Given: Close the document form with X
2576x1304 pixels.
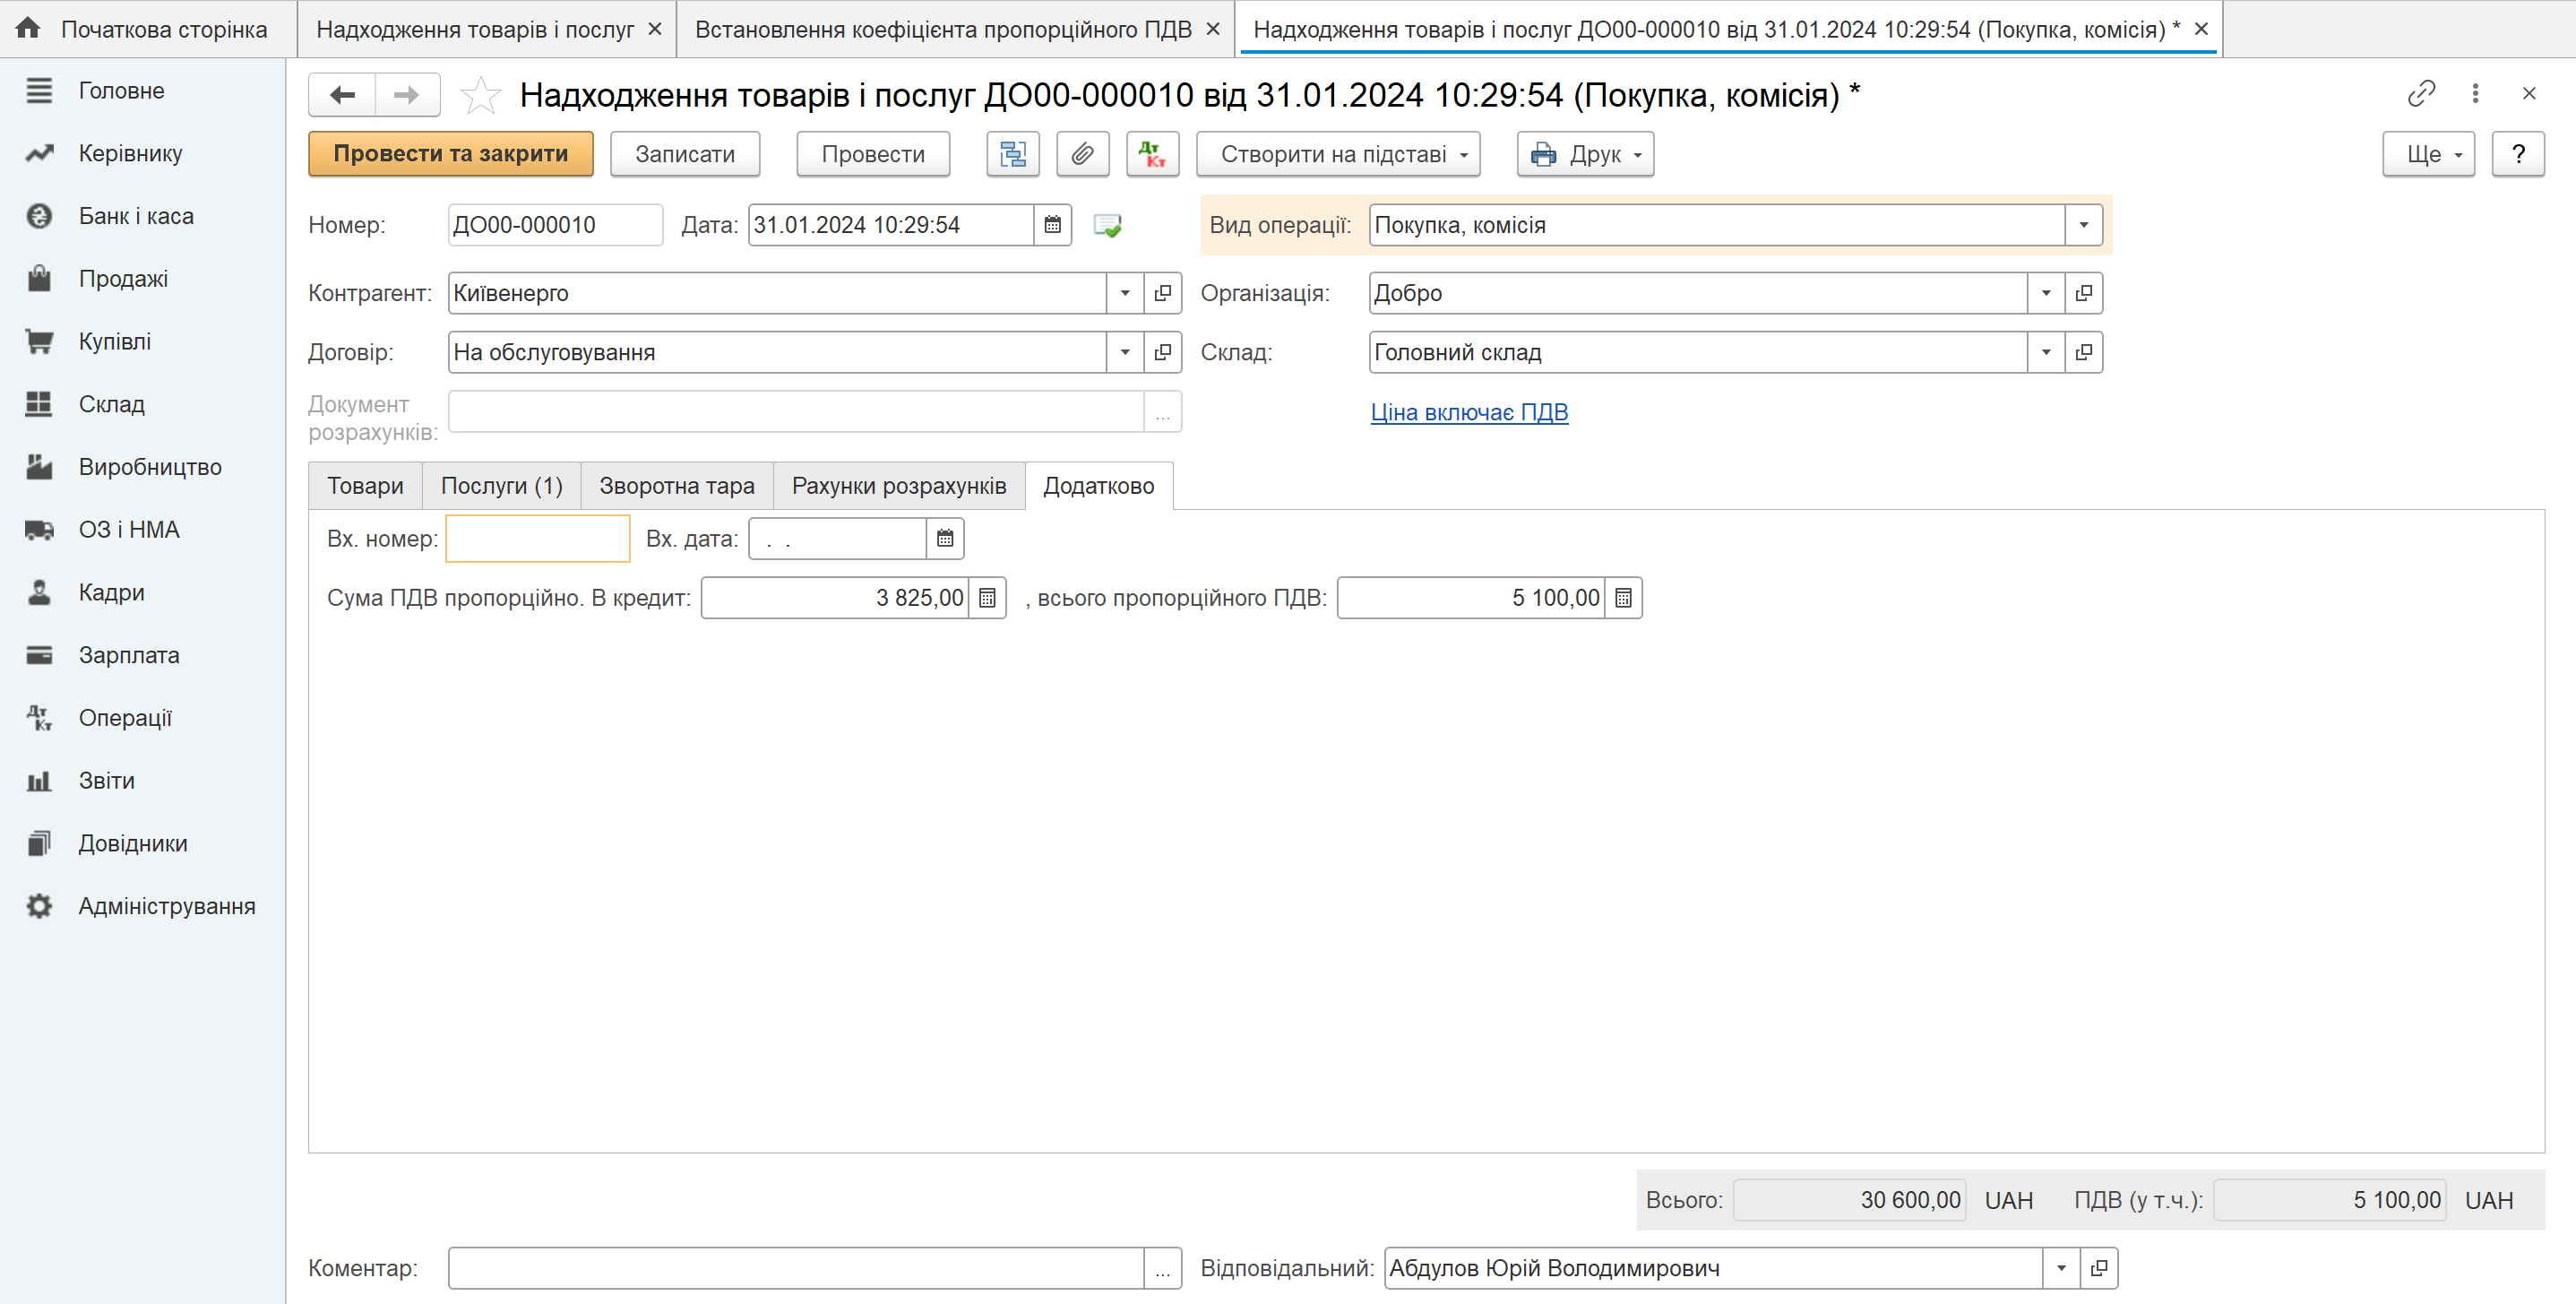Looking at the screenshot, I should (x=2529, y=93).
